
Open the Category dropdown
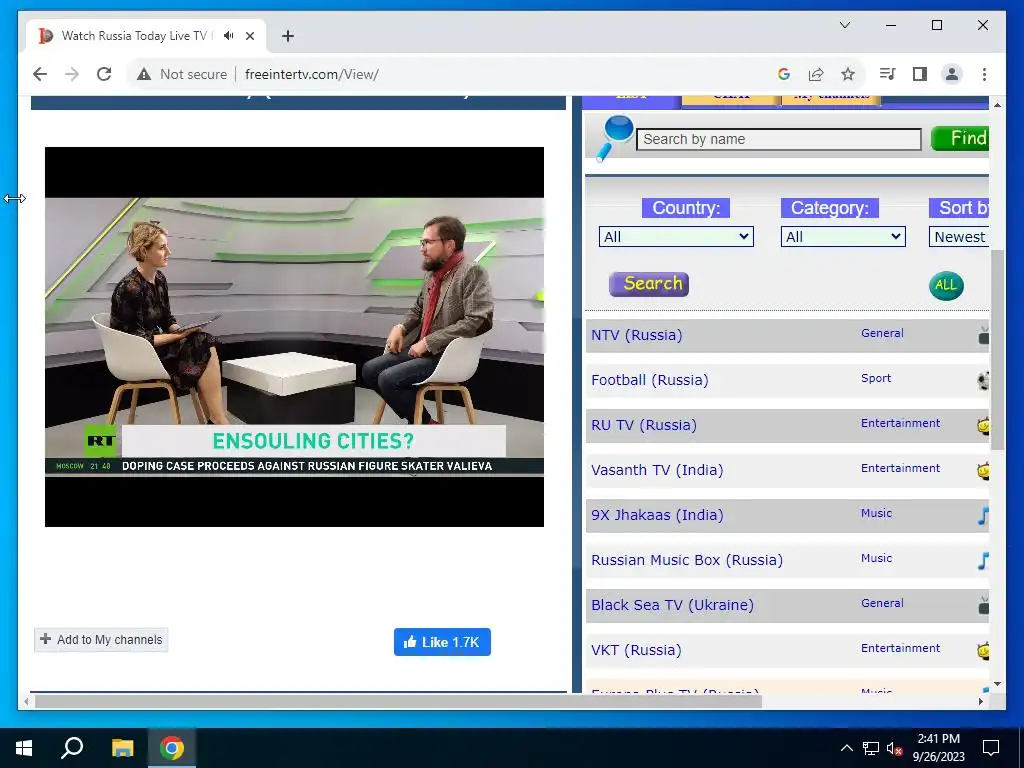pyautogui.click(x=843, y=236)
